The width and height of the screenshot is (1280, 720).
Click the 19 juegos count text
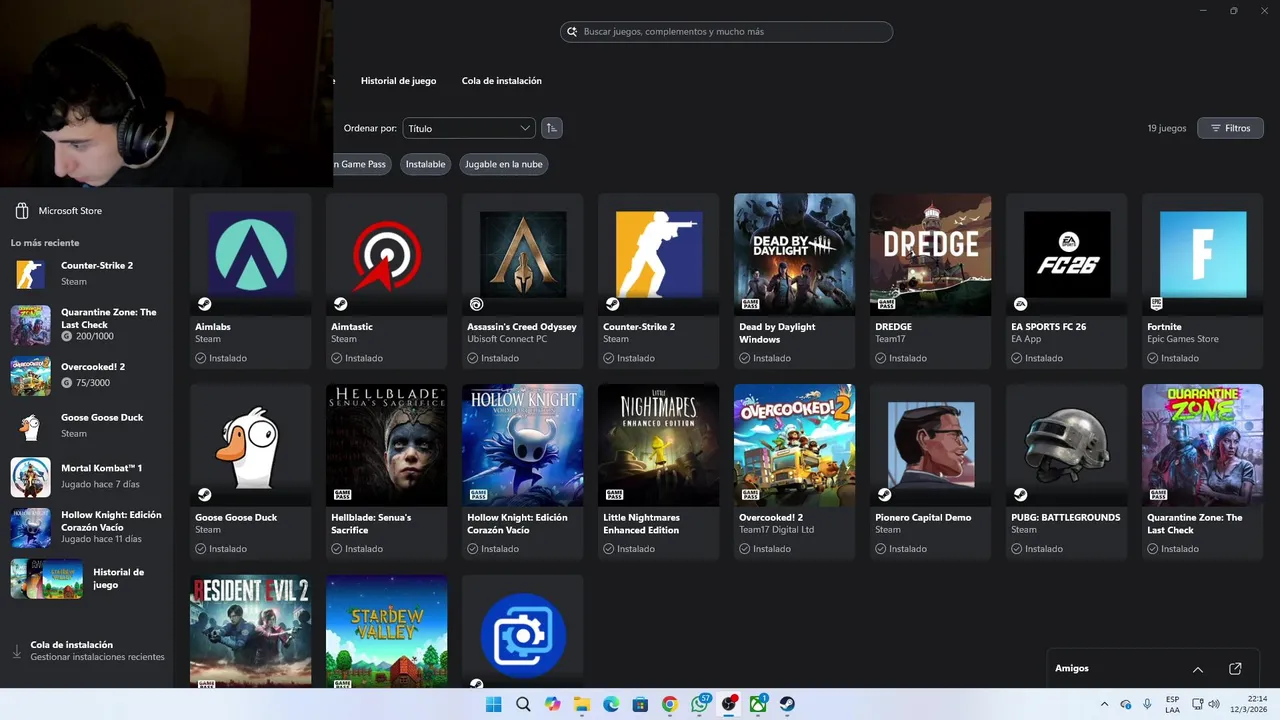tap(1167, 129)
